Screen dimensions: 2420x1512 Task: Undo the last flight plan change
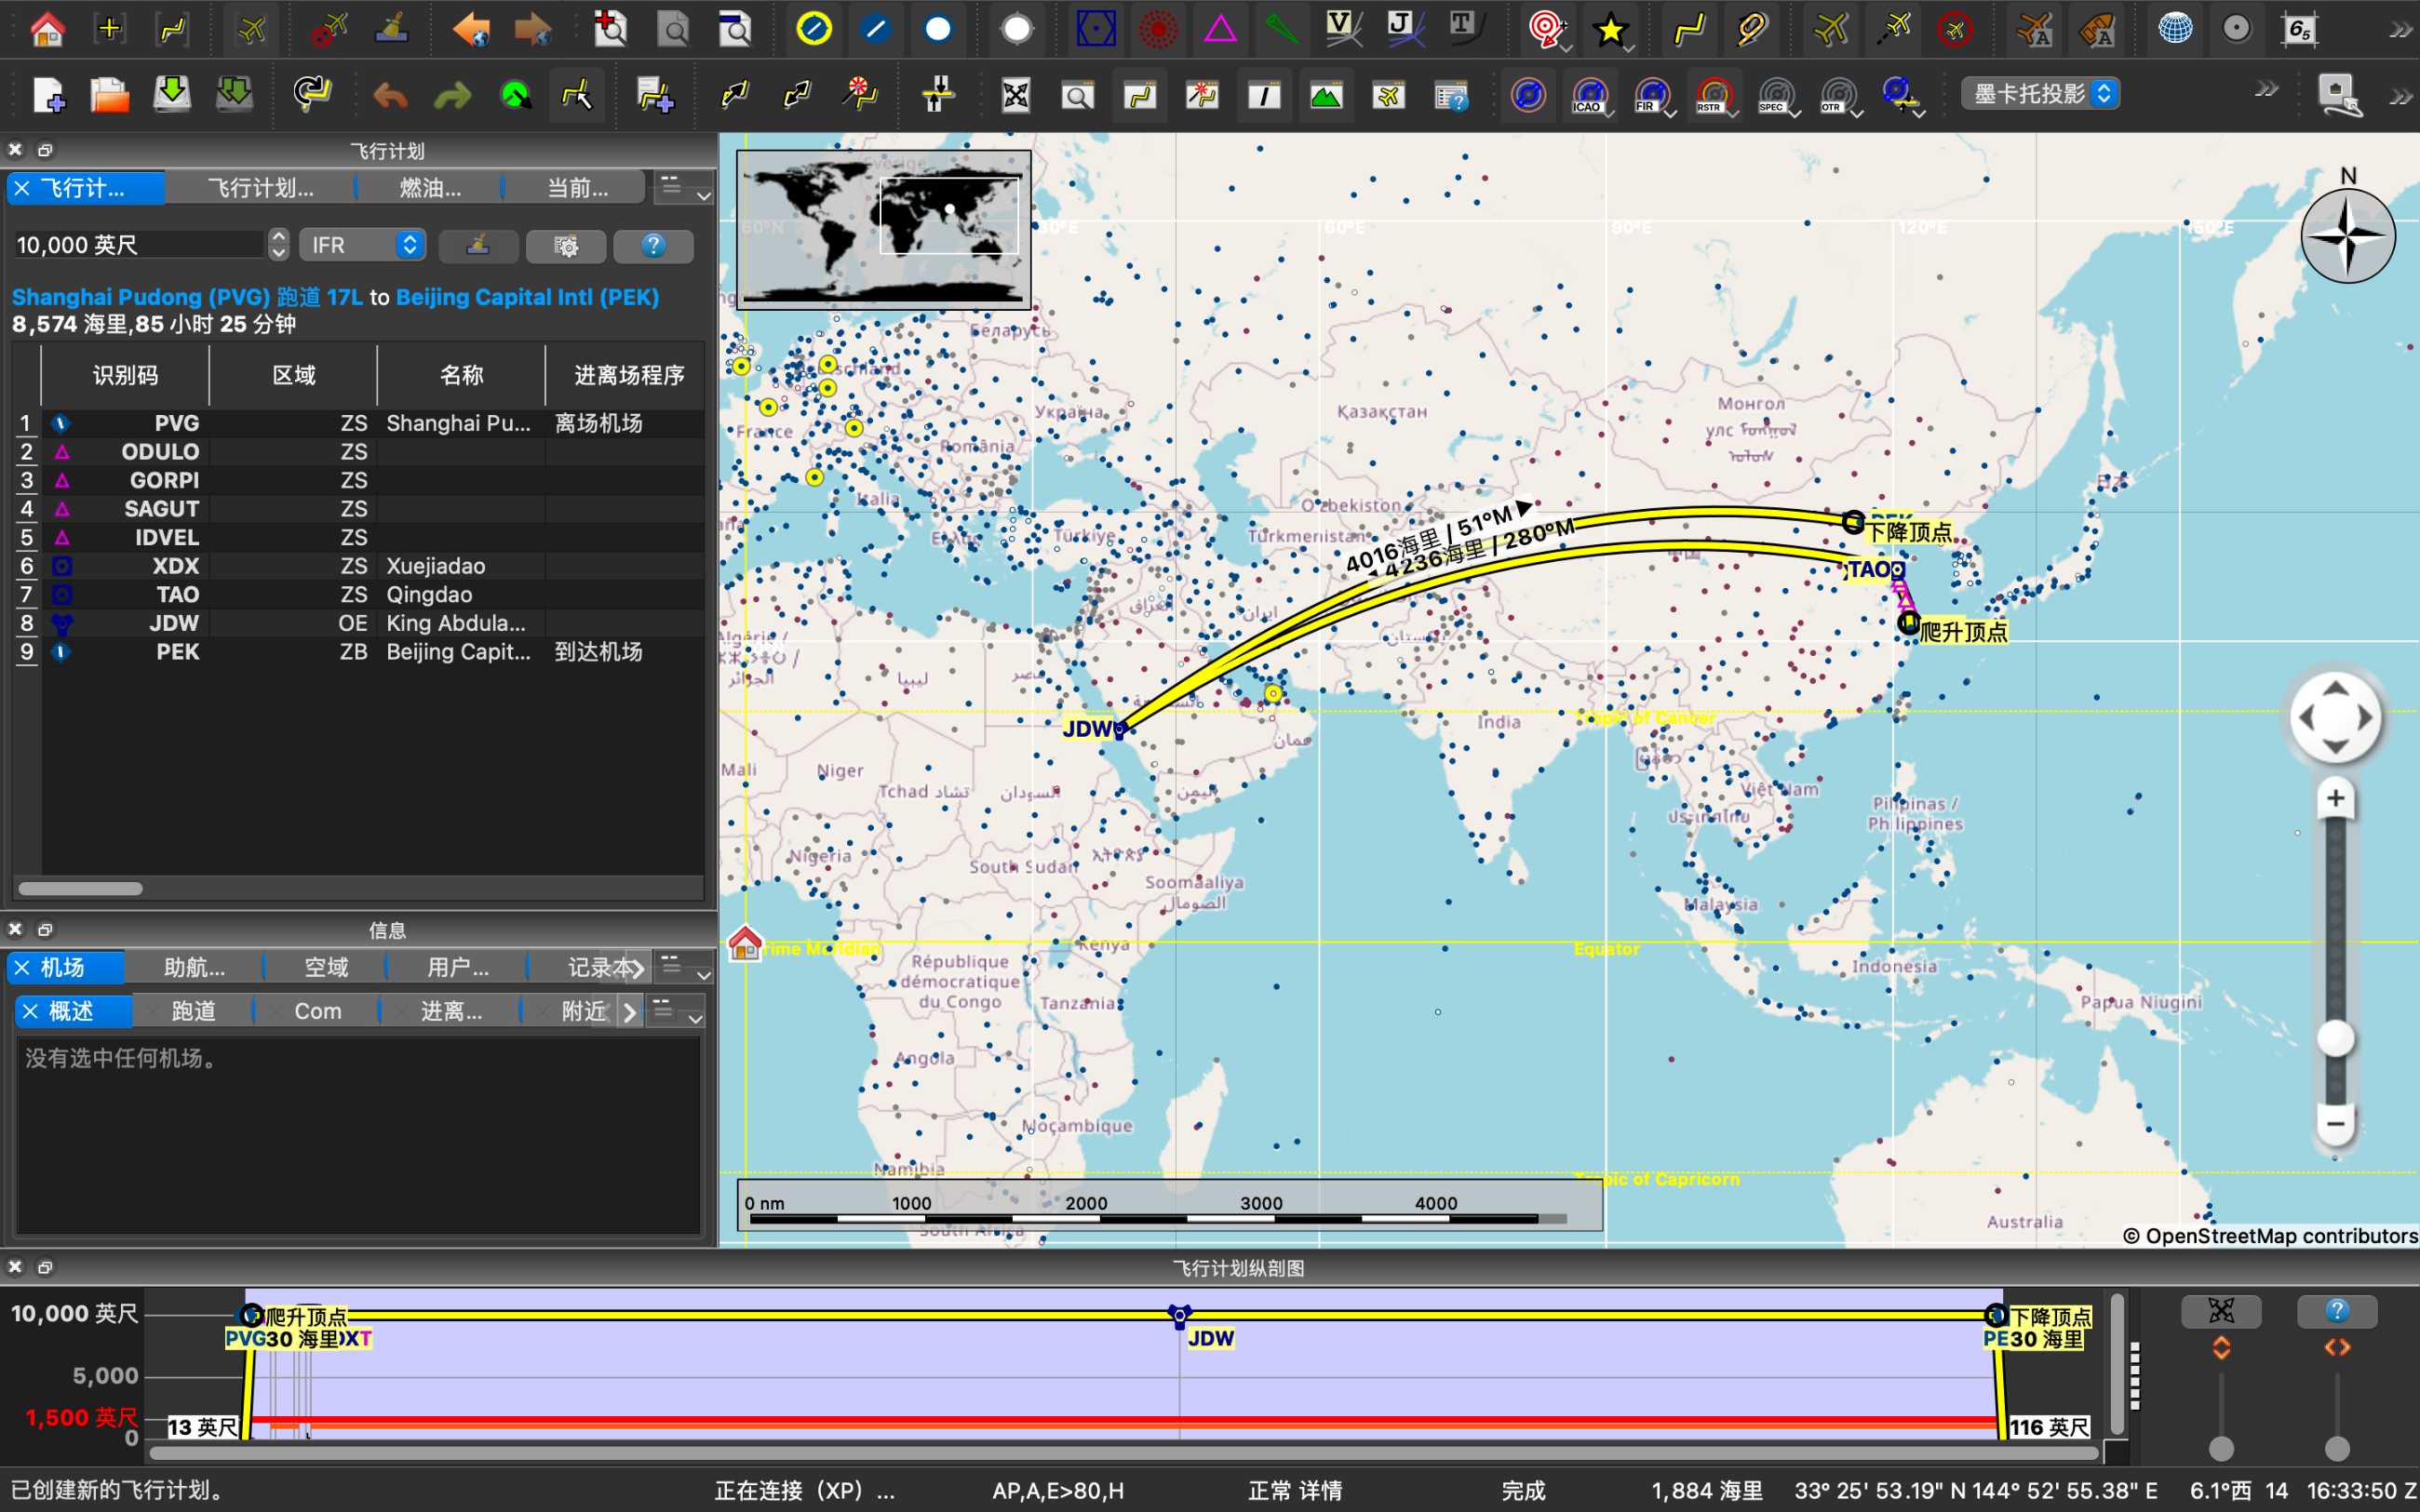390,96
